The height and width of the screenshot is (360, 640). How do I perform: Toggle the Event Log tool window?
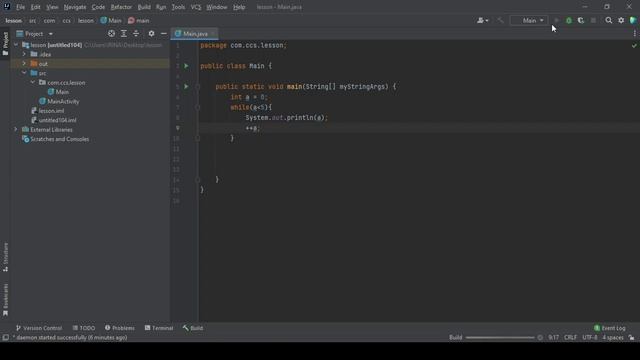tap(610, 328)
